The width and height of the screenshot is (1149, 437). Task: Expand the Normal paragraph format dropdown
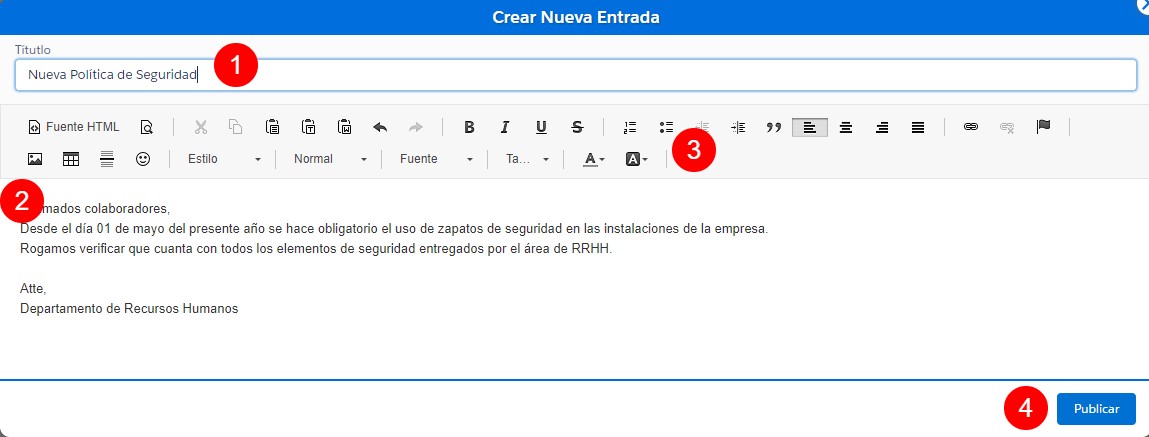(330, 159)
